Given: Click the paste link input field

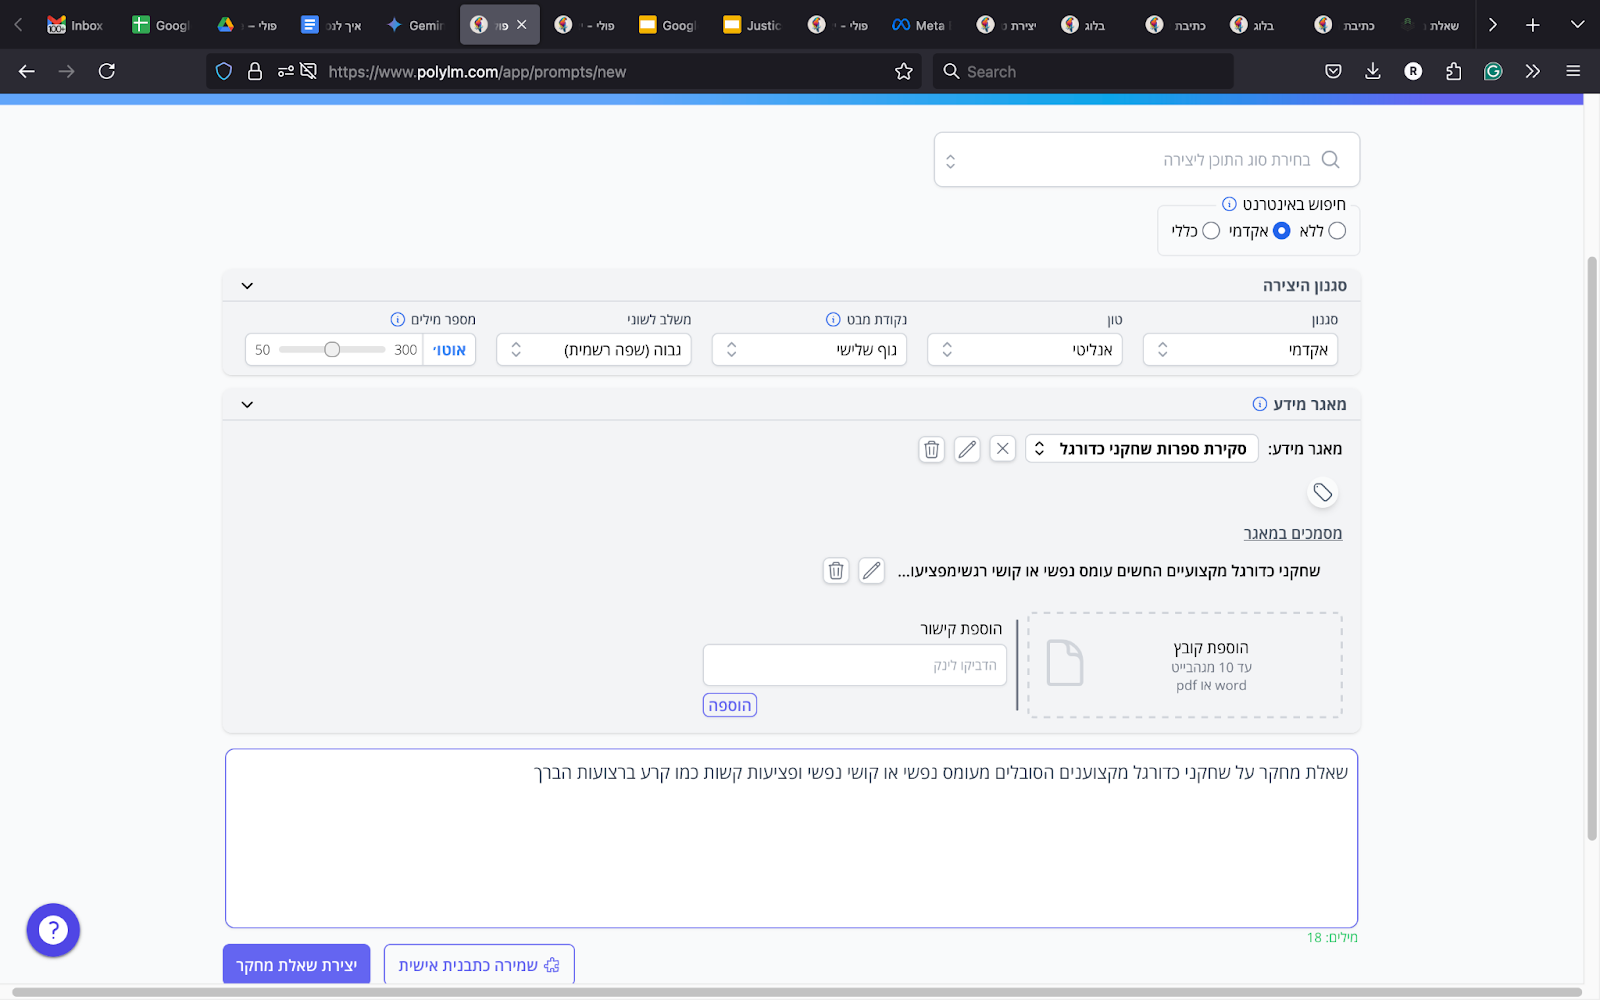Looking at the screenshot, I should pyautogui.click(x=855, y=665).
